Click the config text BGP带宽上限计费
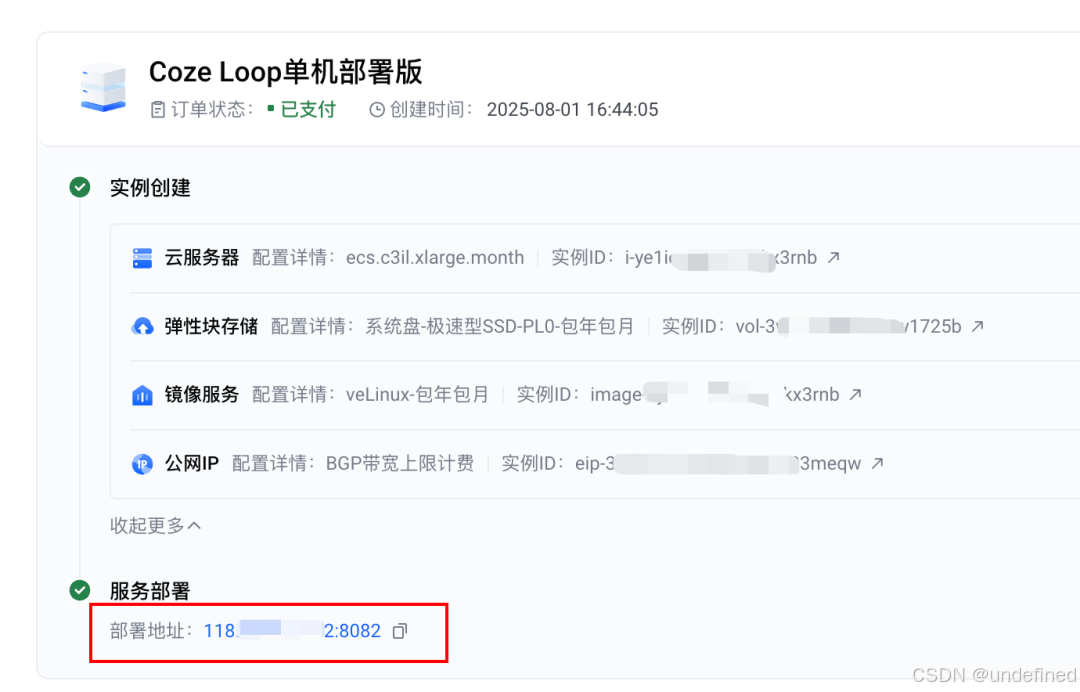1080x692 pixels. coord(399,463)
